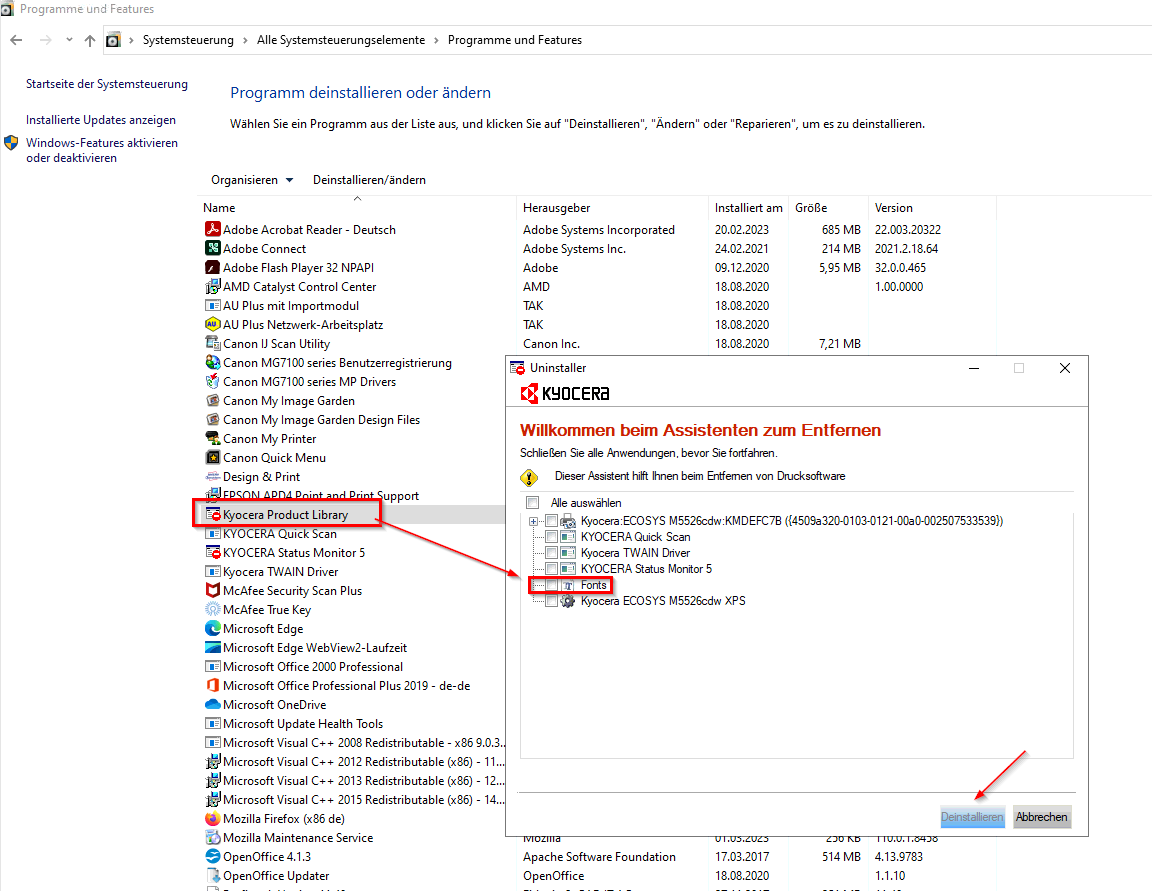Check the Kyocera ECOSYS M5526cdw XPS checkbox
This screenshot has height=891, width=1152.
pos(551,601)
